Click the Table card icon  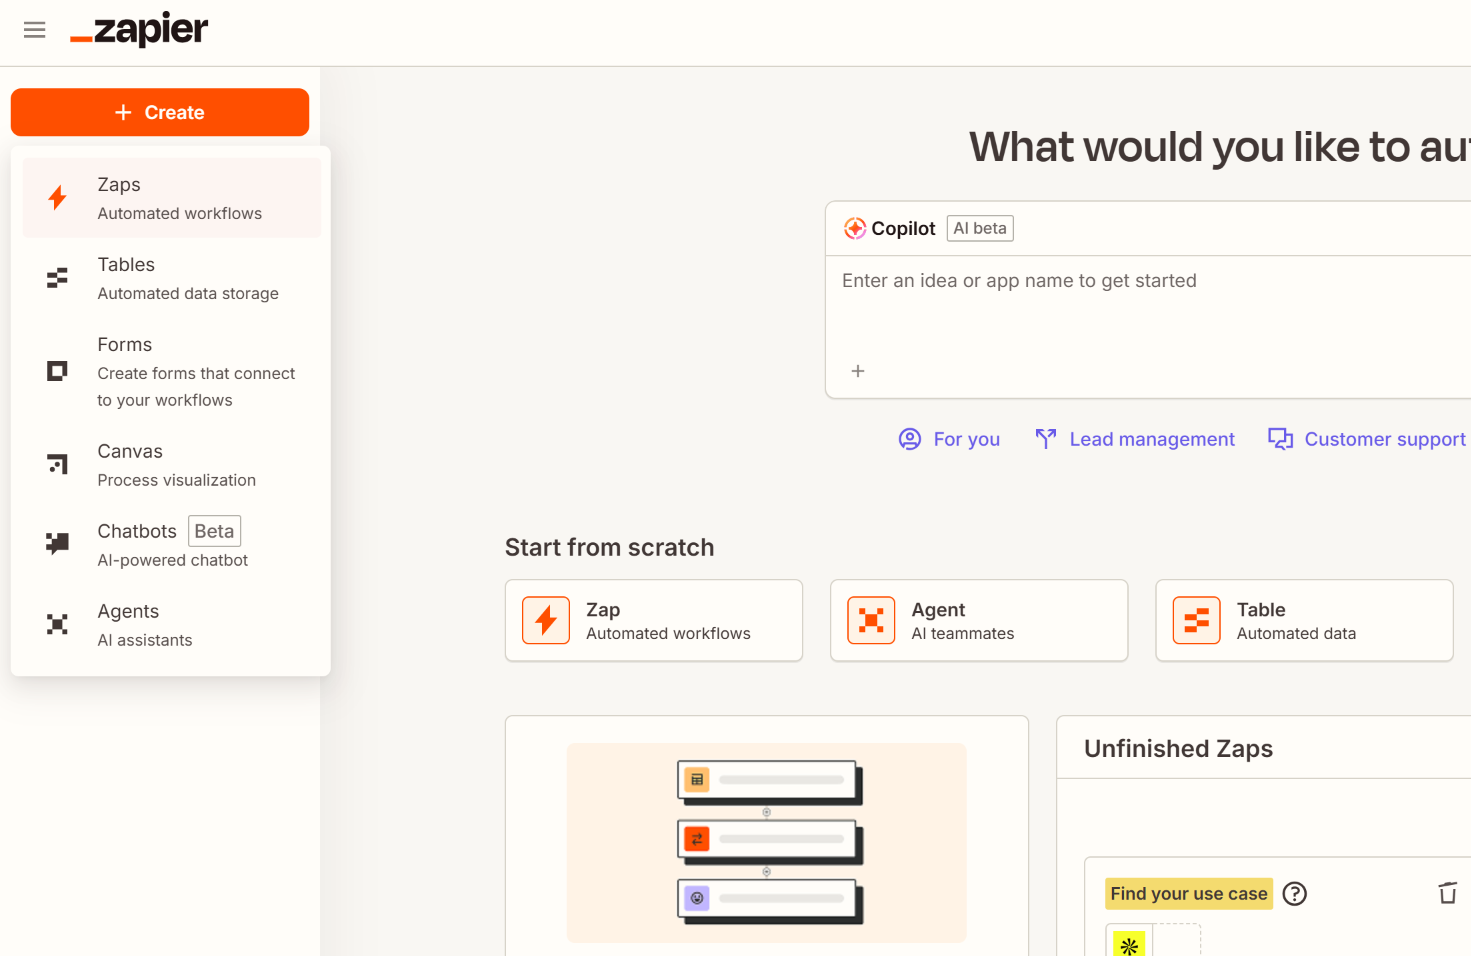(x=1197, y=621)
